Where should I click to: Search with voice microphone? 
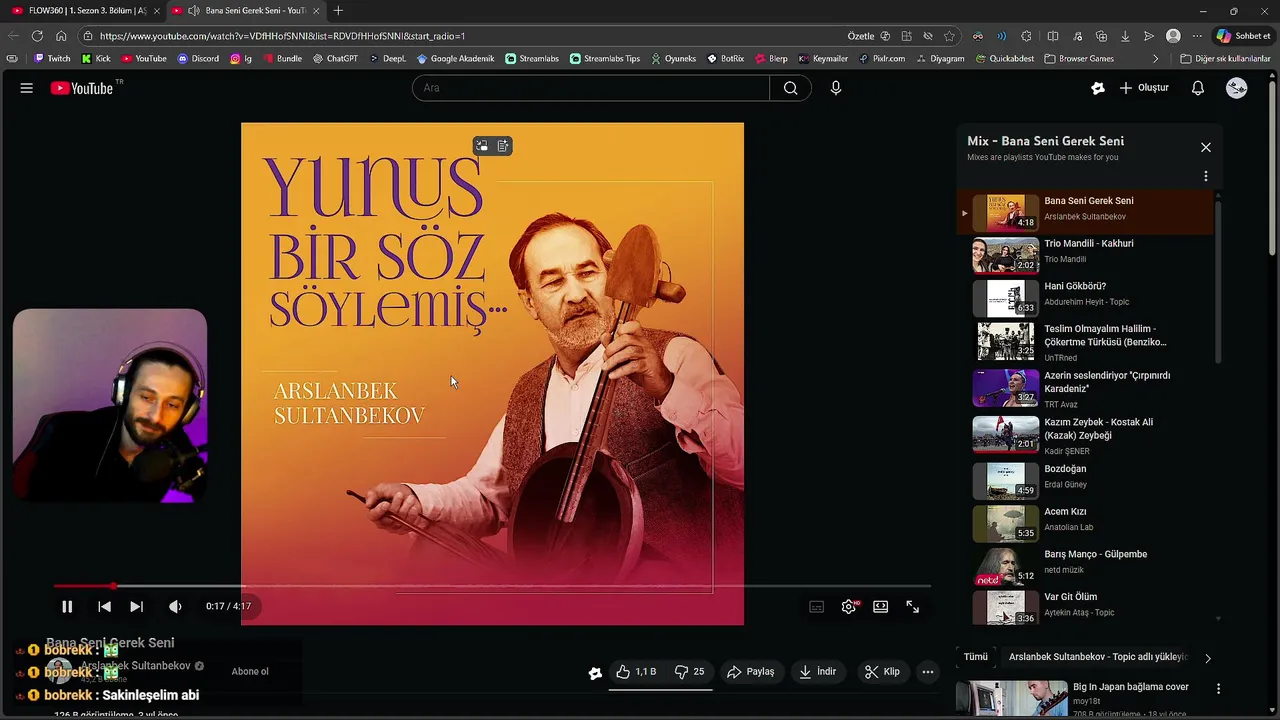[x=836, y=88]
